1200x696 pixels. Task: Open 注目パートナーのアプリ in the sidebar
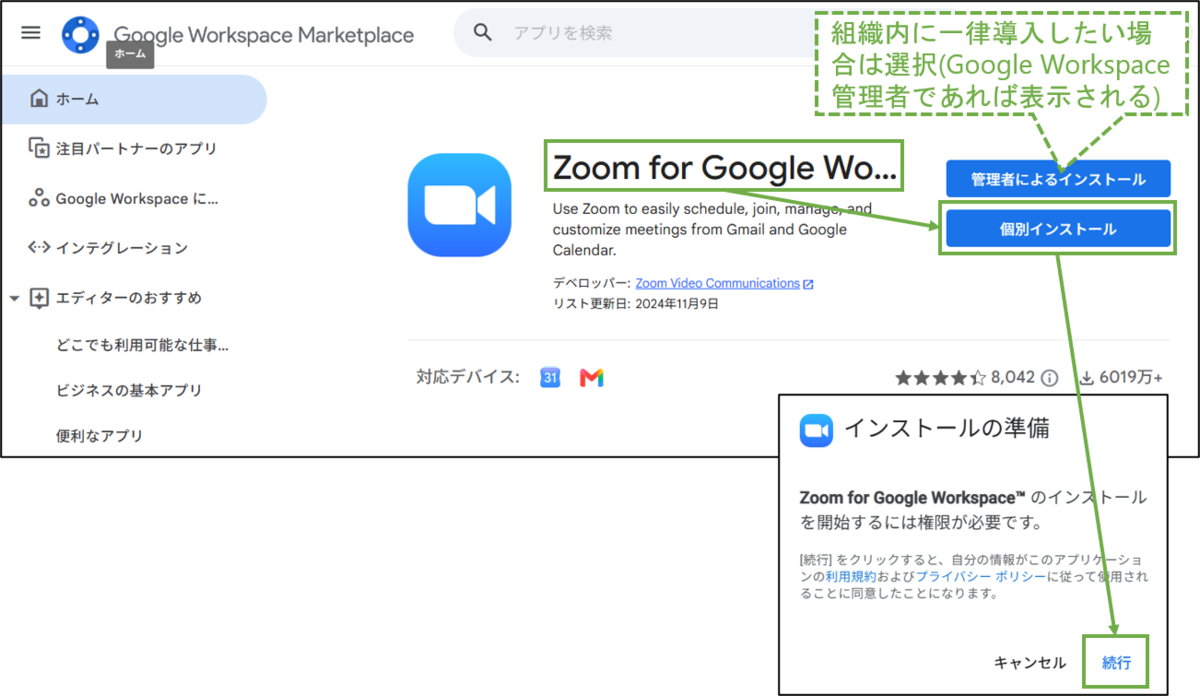pyautogui.click(x=134, y=149)
